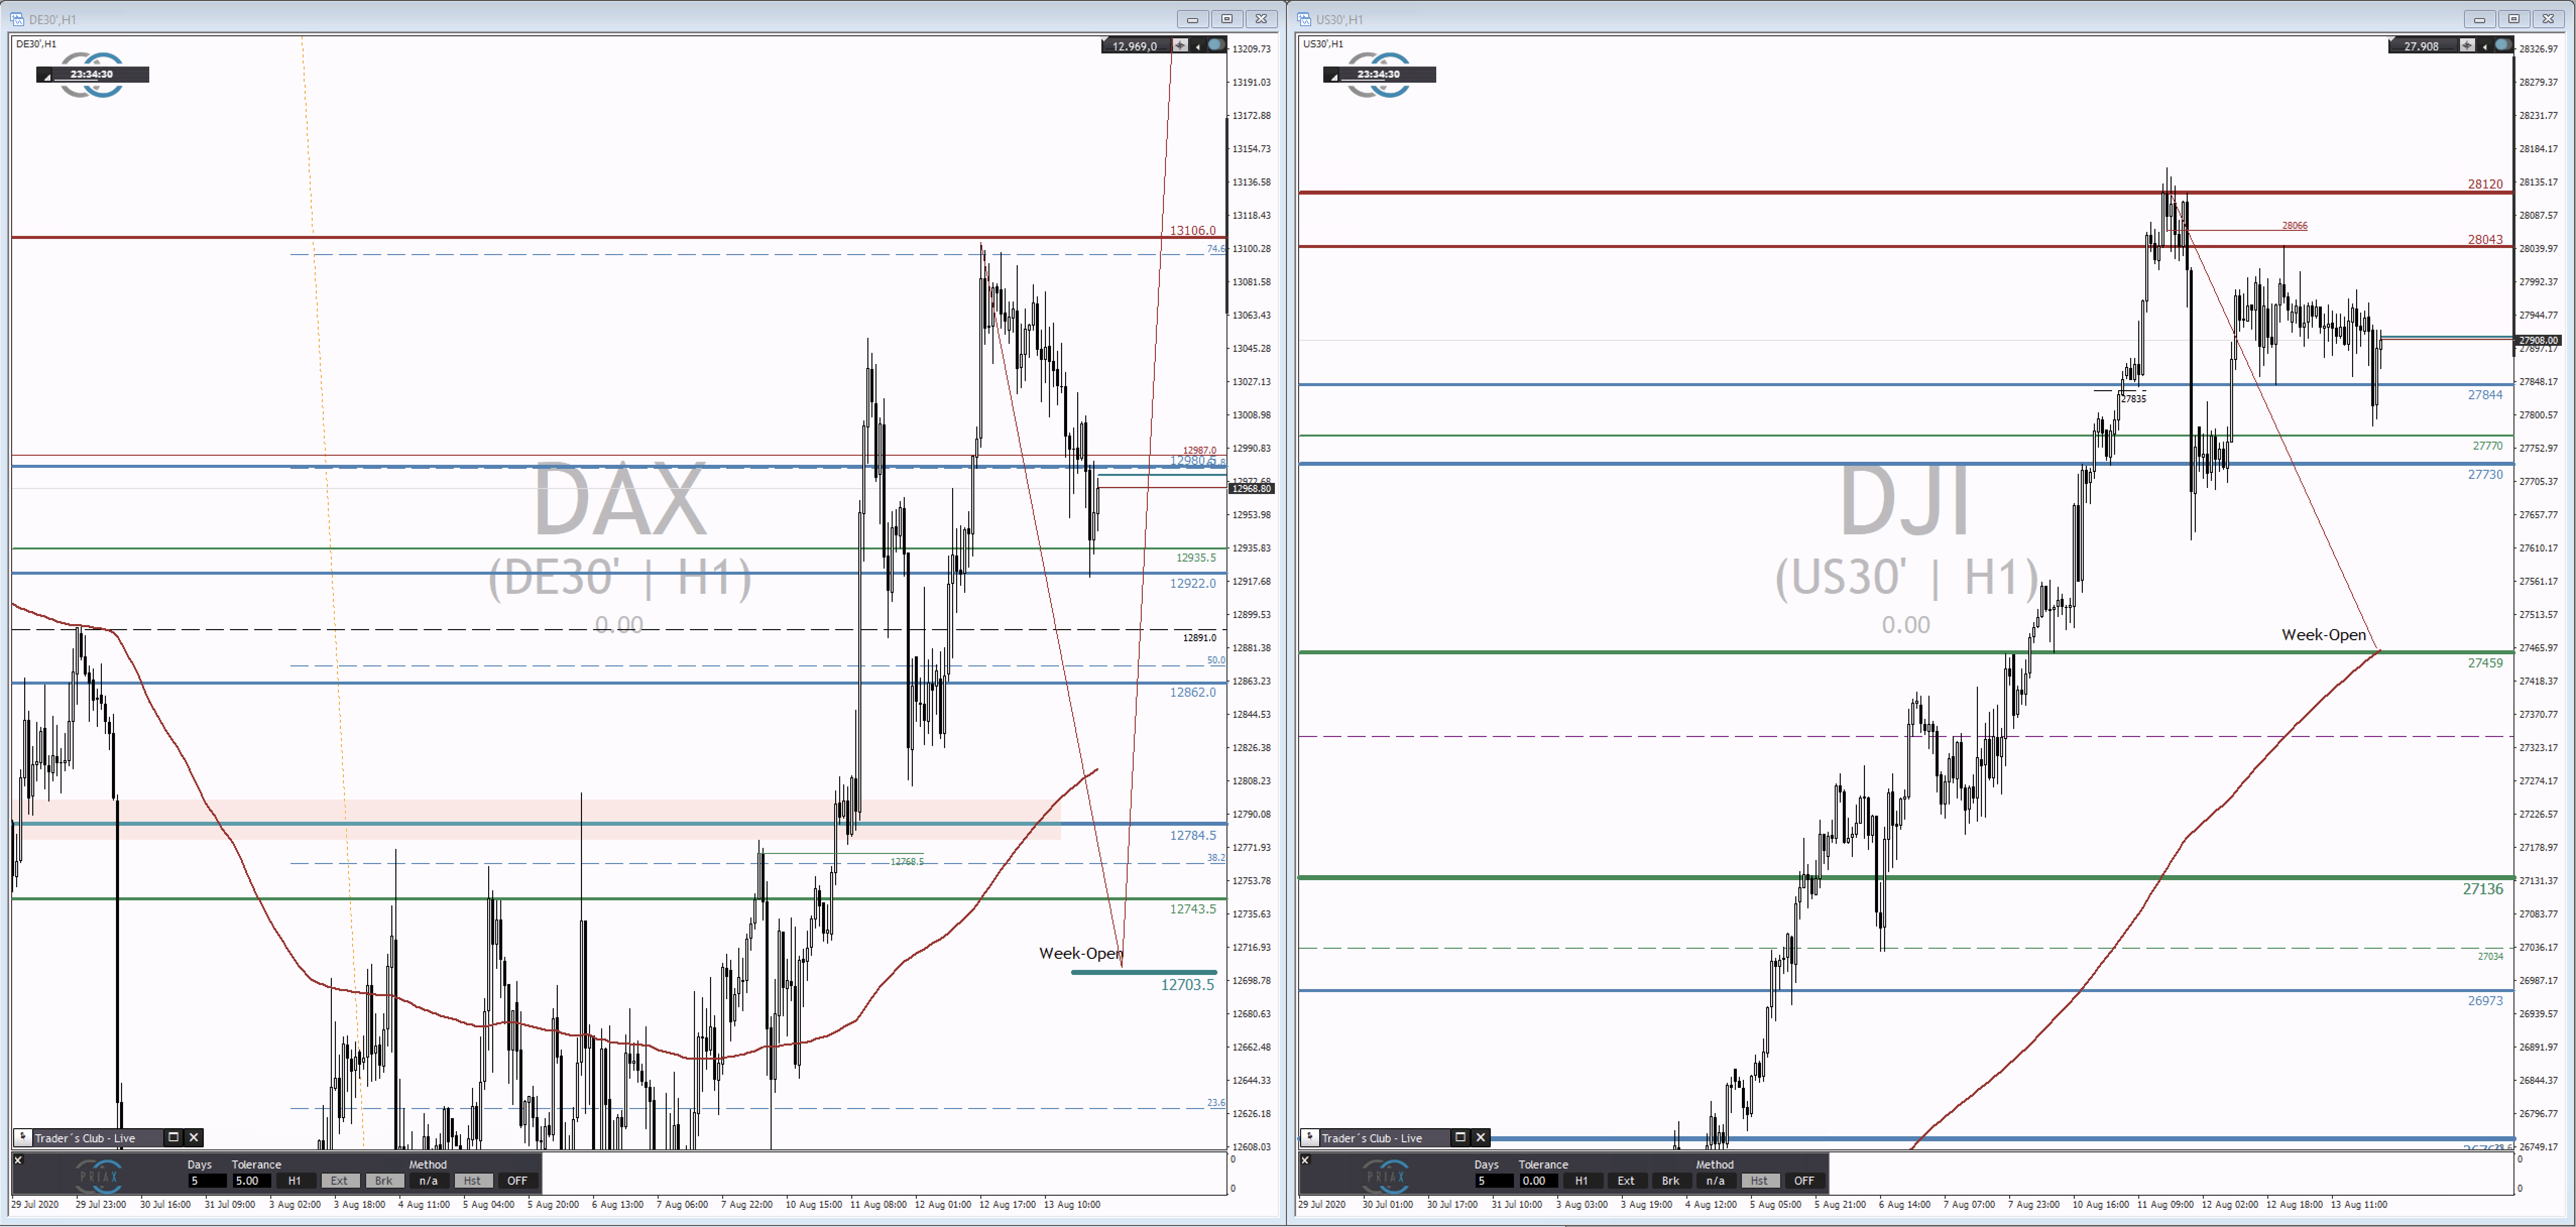Image resolution: width=2576 pixels, height=1227 pixels.
Task: Click the current price tag 27908.00 on DJI axis
Action: point(2538,340)
